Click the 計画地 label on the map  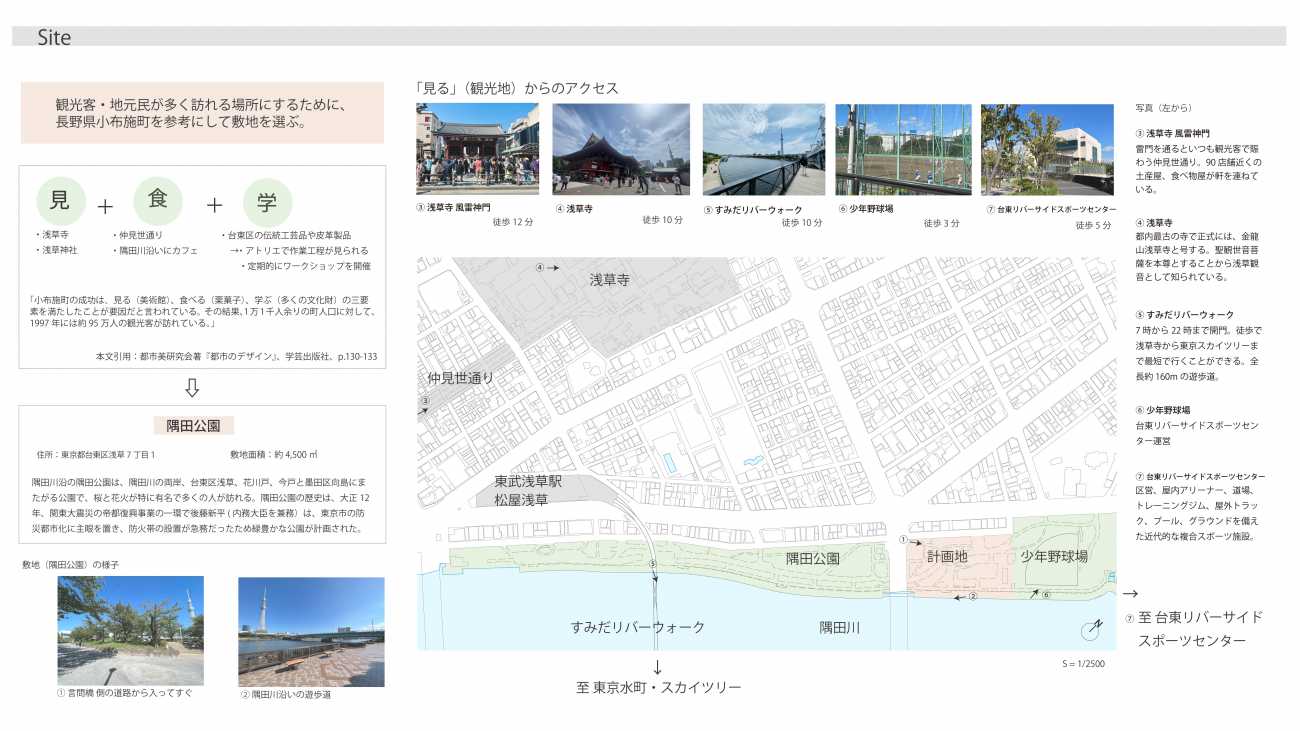click(x=947, y=557)
